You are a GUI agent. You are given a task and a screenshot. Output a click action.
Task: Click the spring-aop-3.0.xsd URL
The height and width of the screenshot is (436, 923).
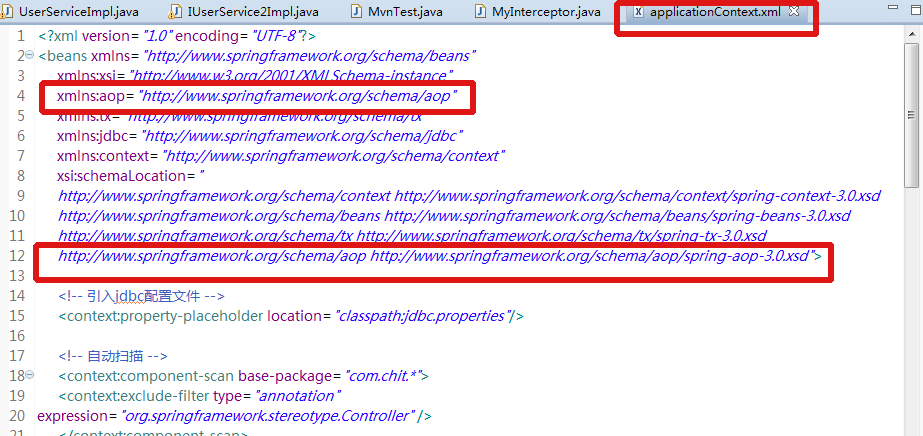click(x=590, y=256)
